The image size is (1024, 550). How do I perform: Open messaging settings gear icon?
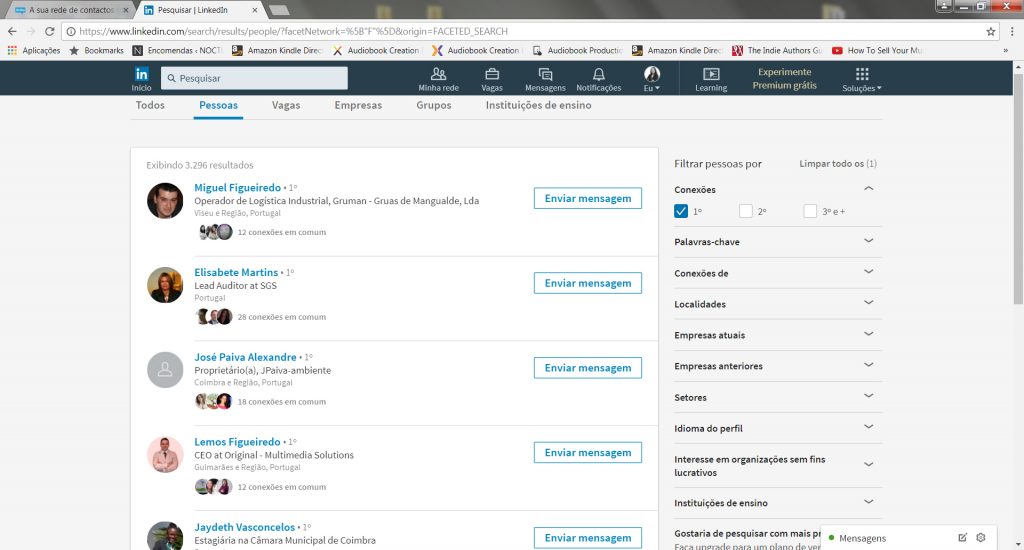tap(980, 538)
